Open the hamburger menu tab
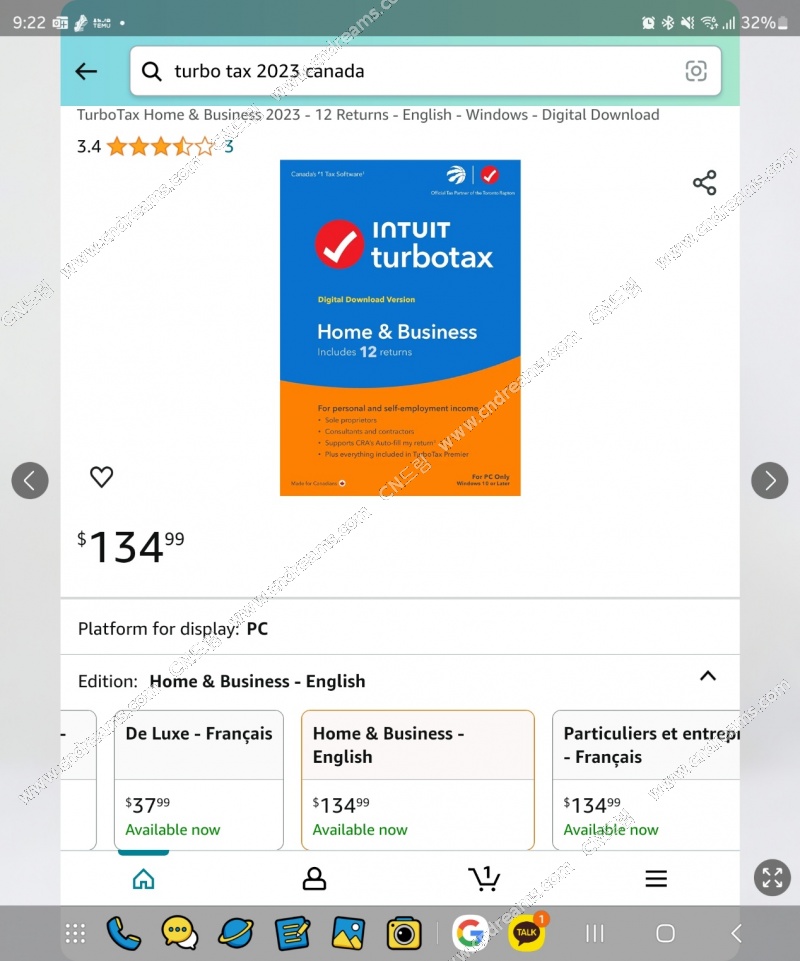 click(x=656, y=879)
